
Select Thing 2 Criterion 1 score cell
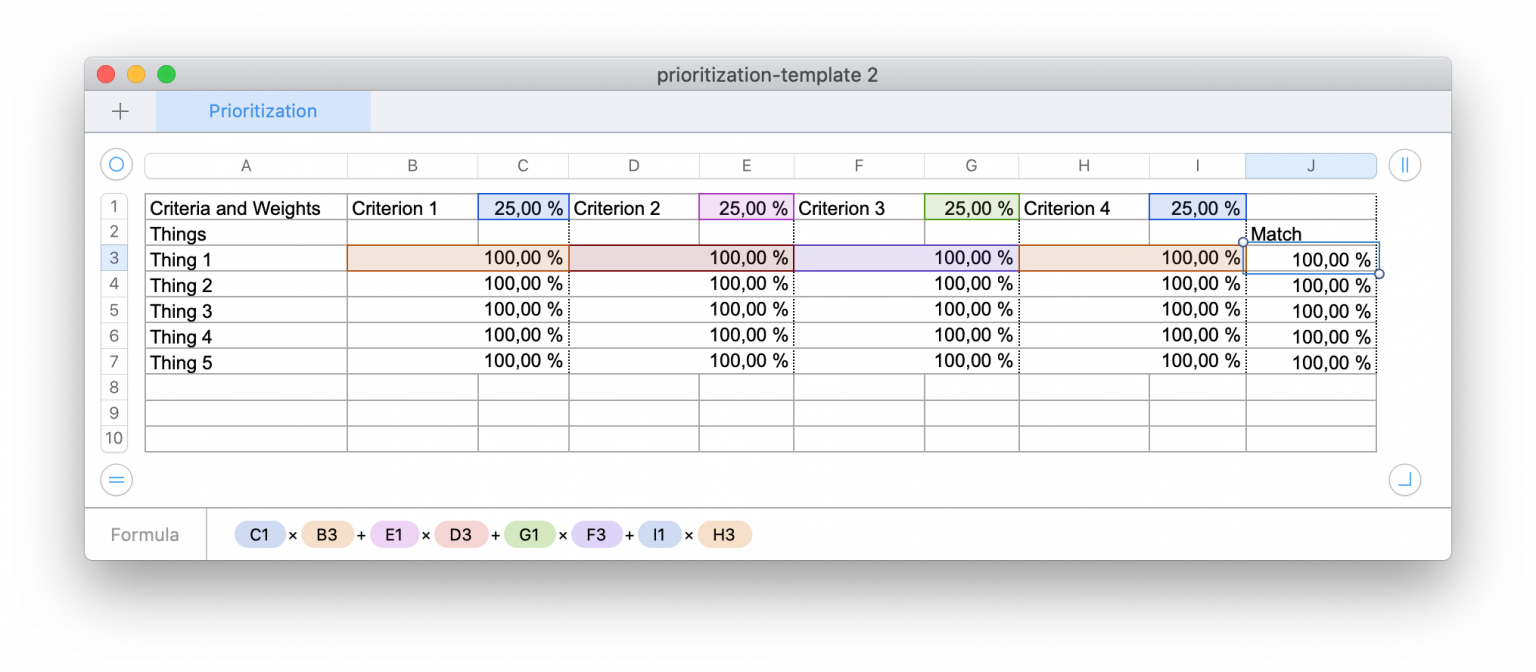pos(458,285)
